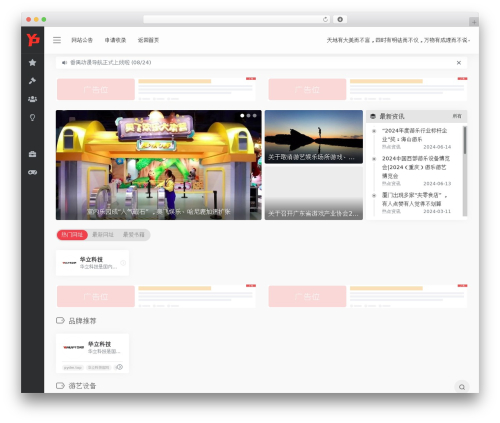This screenshot has width=500, height=423.
Task: Open the people group sidebar icon
Action: [x=32, y=99]
